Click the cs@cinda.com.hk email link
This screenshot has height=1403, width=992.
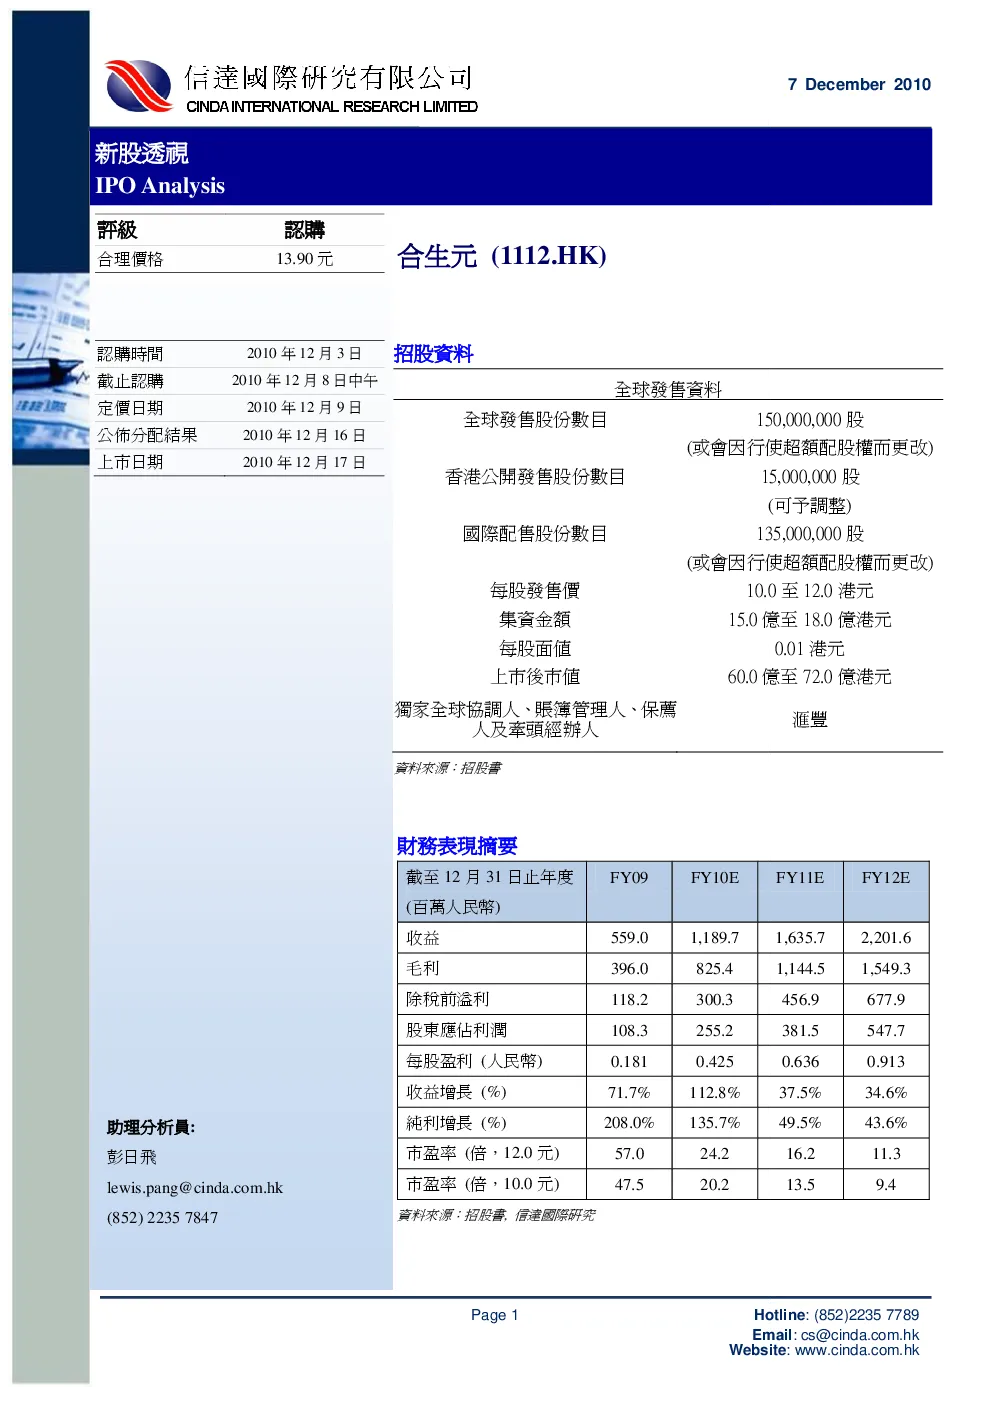click(x=860, y=1335)
